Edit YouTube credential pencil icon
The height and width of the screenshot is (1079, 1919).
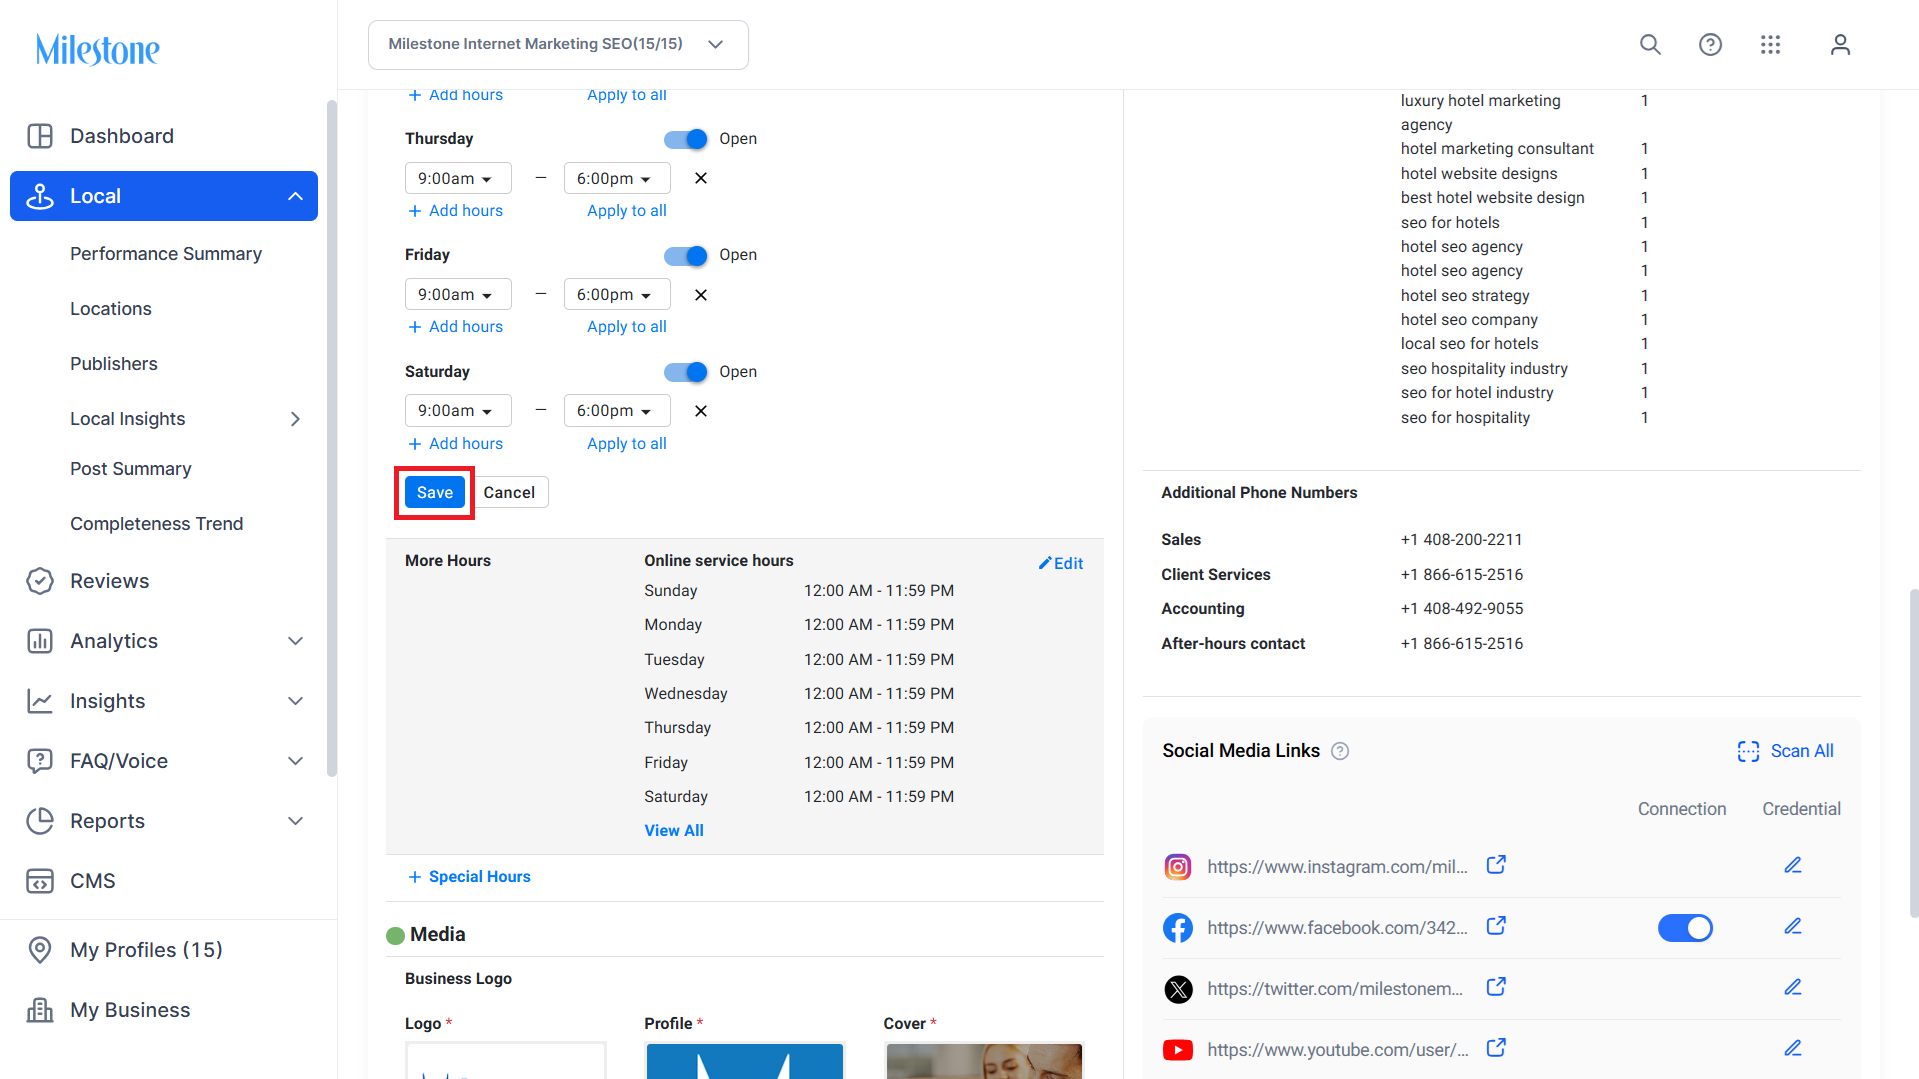(1793, 1048)
